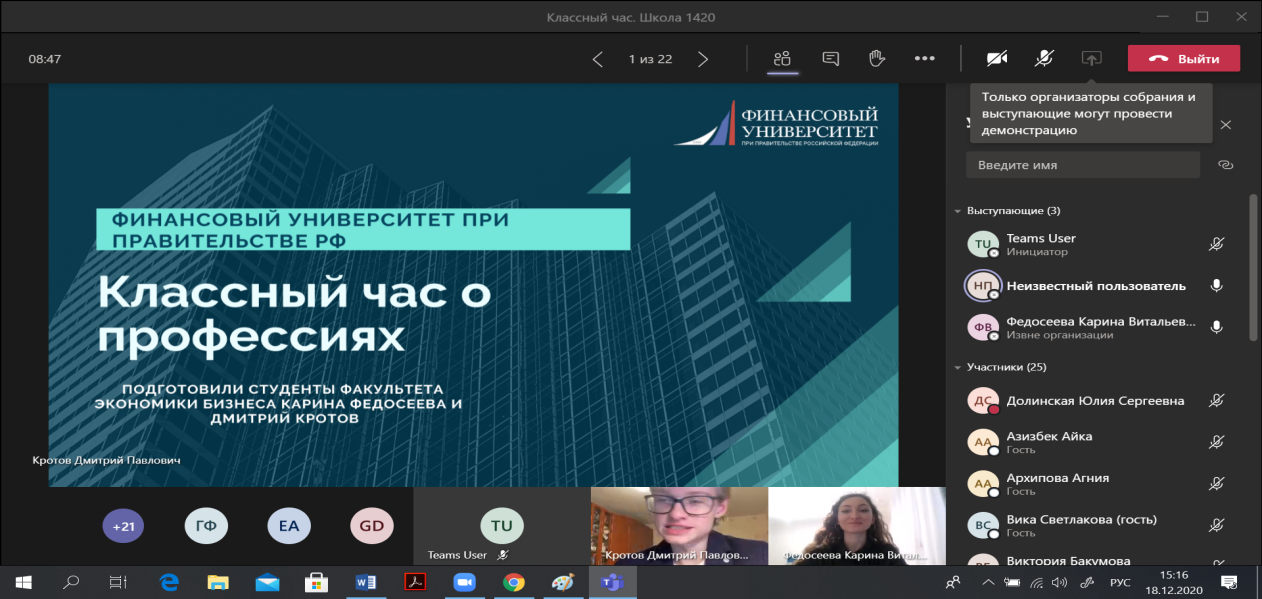The height and width of the screenshot is (599, 1262).
Task: Open Paint from the taskbar
Action: (x=562, y=581)
